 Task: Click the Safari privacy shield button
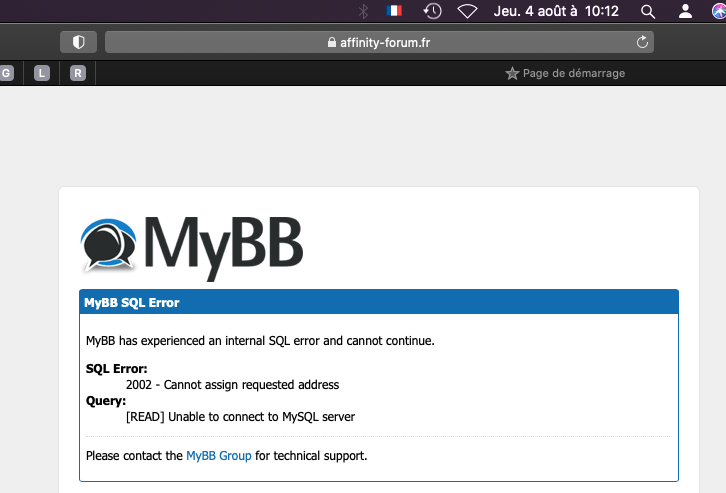(x=78, y=42)
